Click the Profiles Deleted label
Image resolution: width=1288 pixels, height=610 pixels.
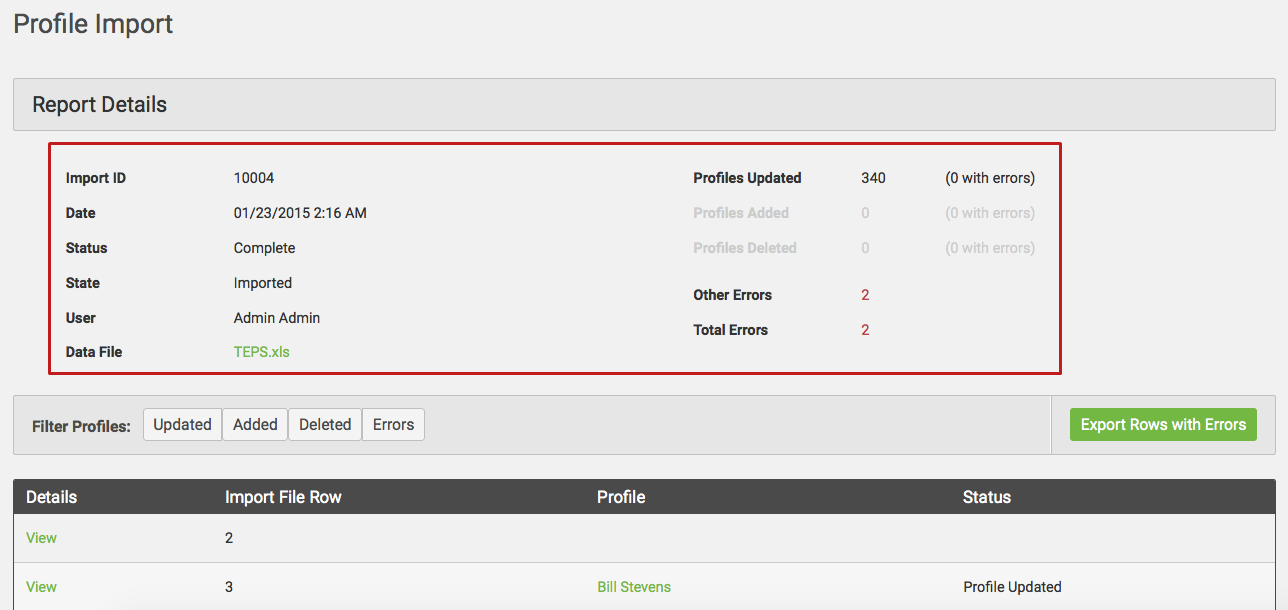(745, 248)
